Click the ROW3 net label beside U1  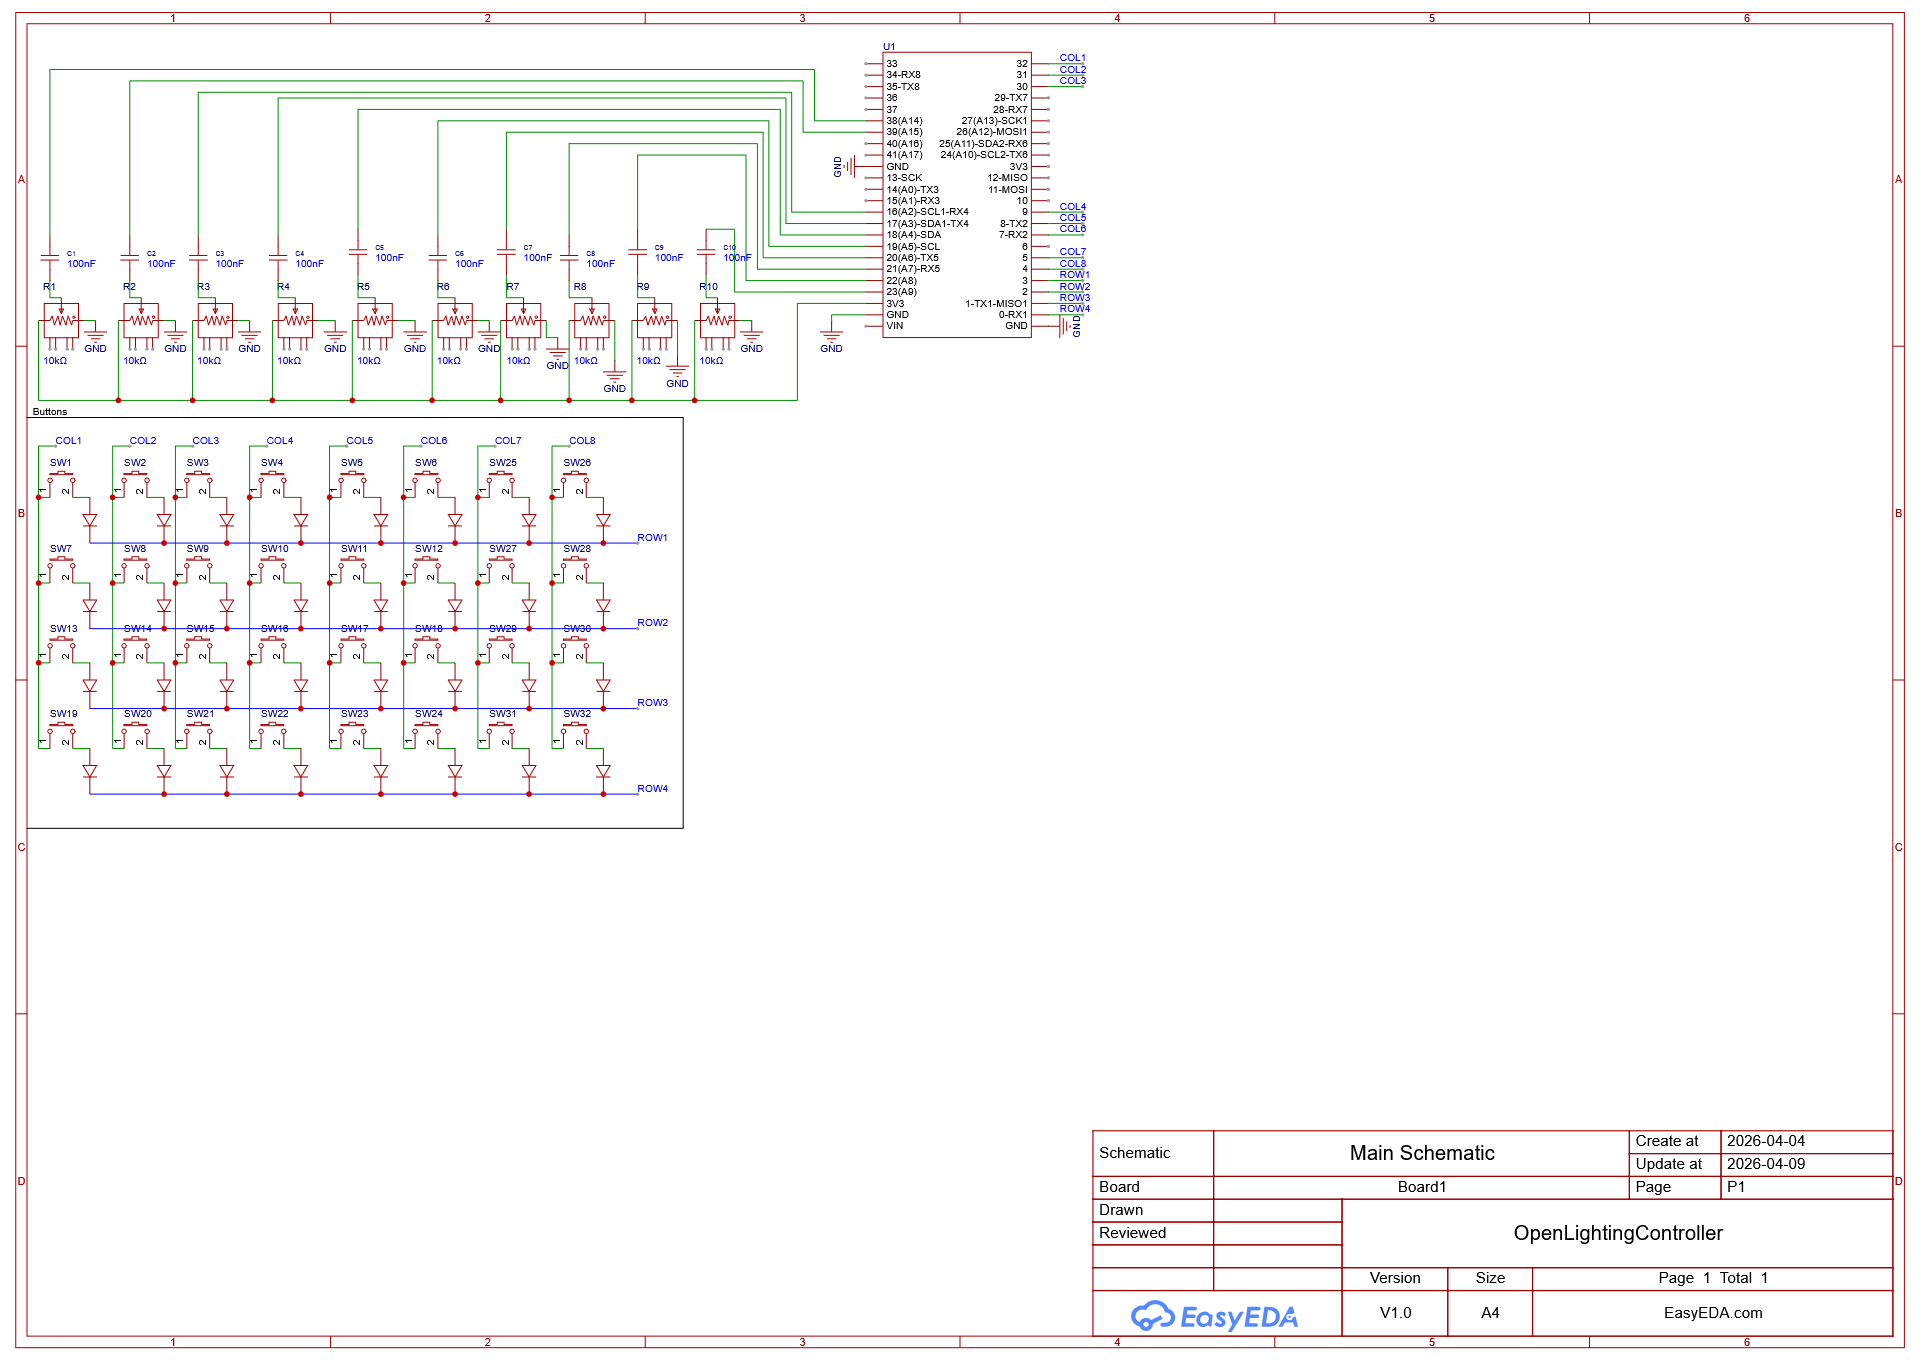[x=1074, y=298]
